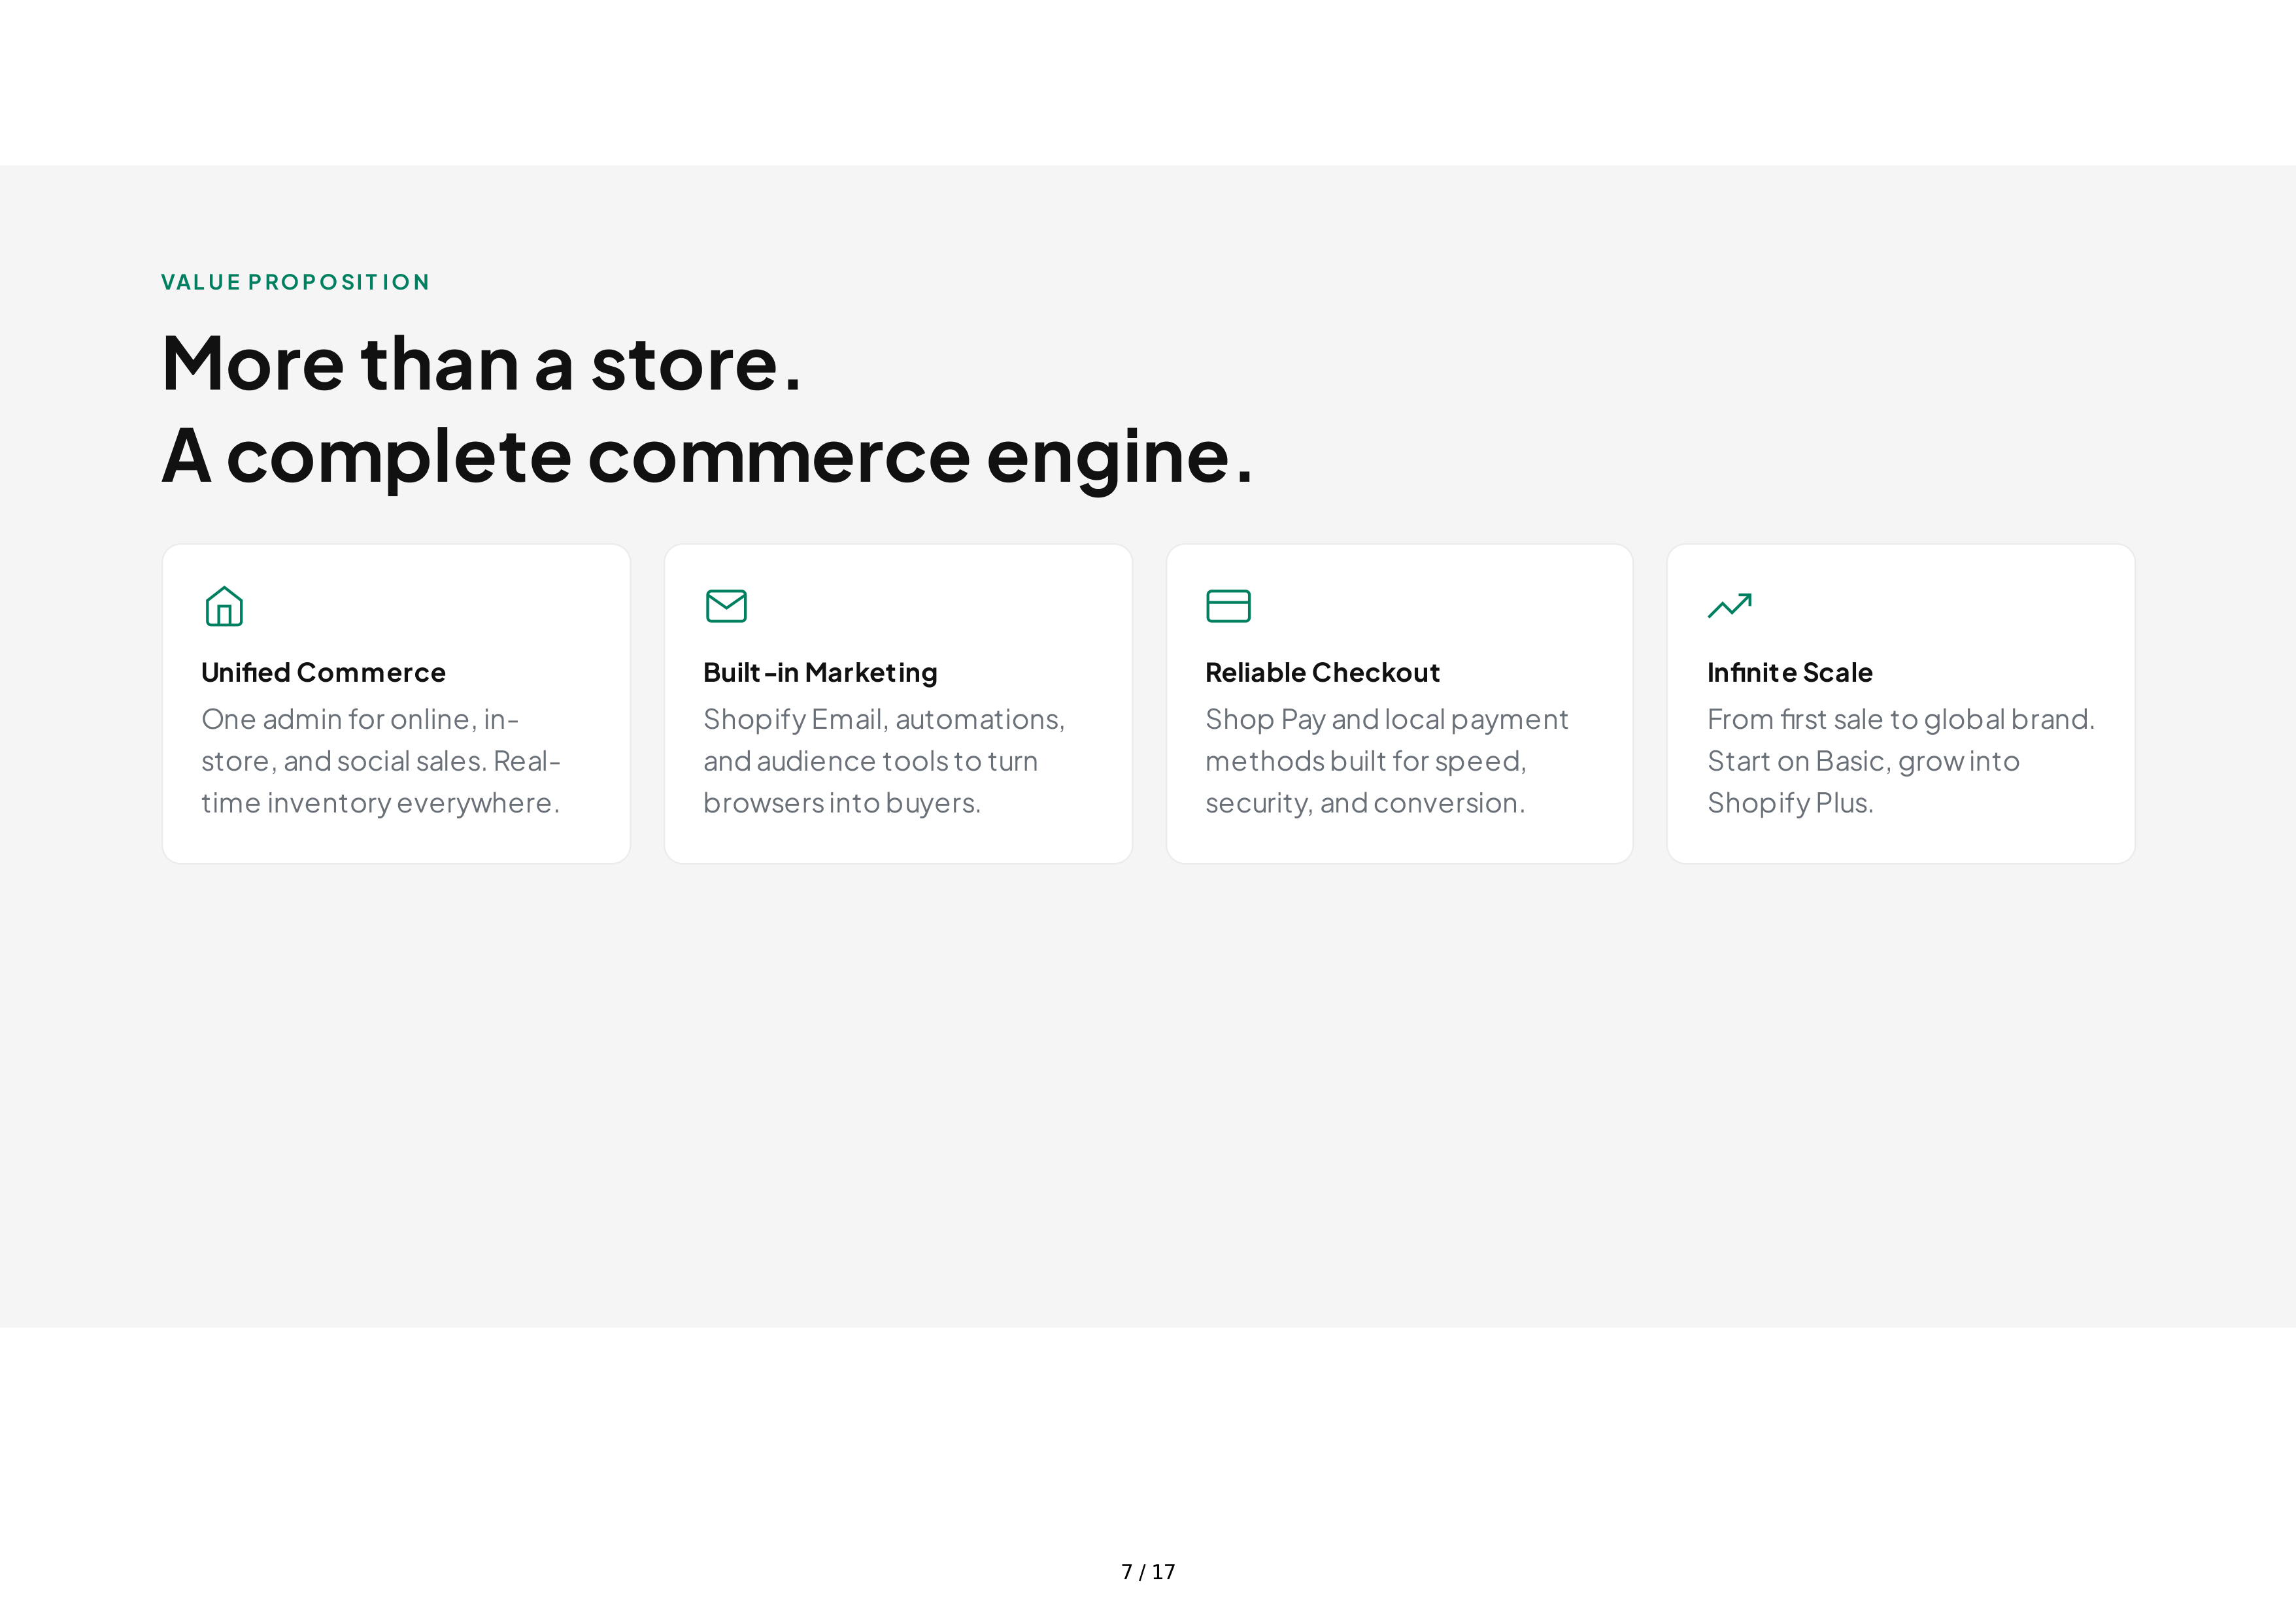Image resolution: width=2296 pixels, height=1623 pixels.
Task: Click the 'Shopify Email, automations' description
Action: coord(884,761)
